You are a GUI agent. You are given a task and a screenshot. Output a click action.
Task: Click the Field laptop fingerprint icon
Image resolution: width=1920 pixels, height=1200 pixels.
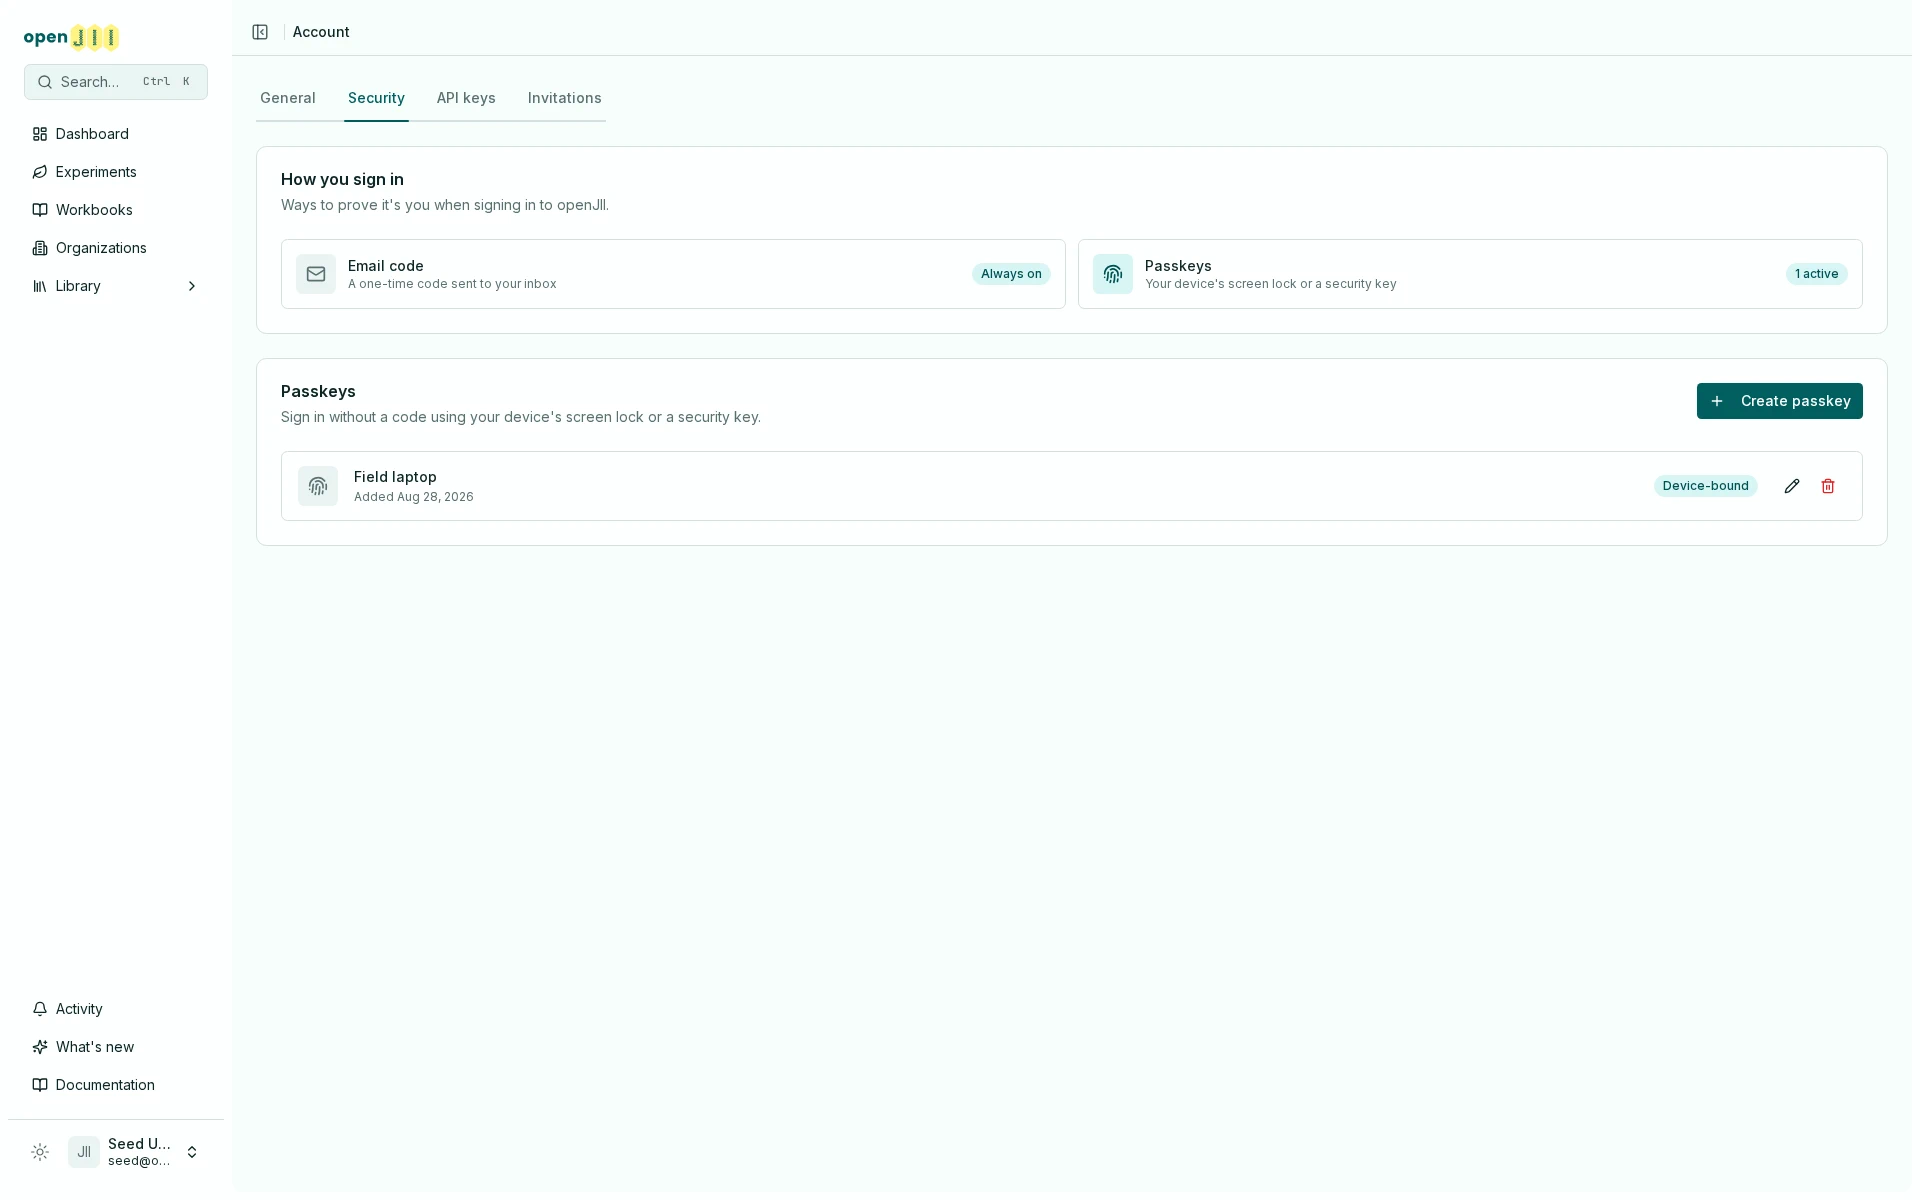click(x=318, y=486)
